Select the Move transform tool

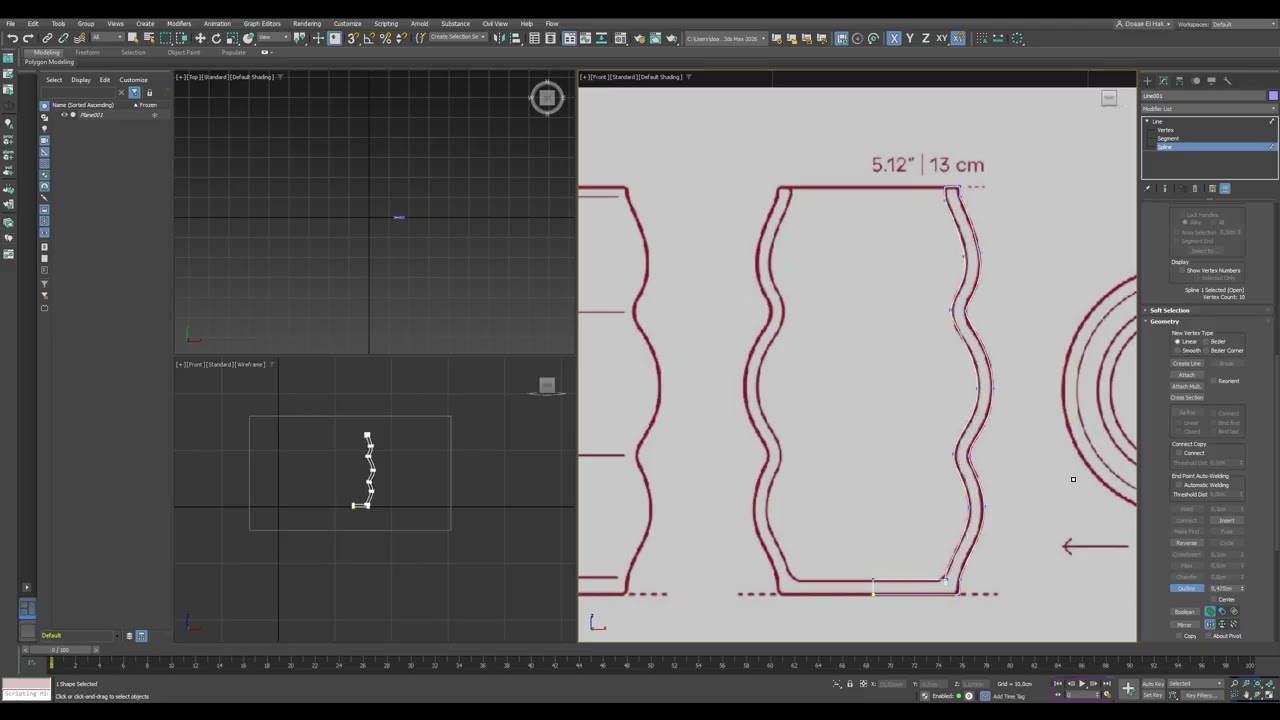(200, 38)
